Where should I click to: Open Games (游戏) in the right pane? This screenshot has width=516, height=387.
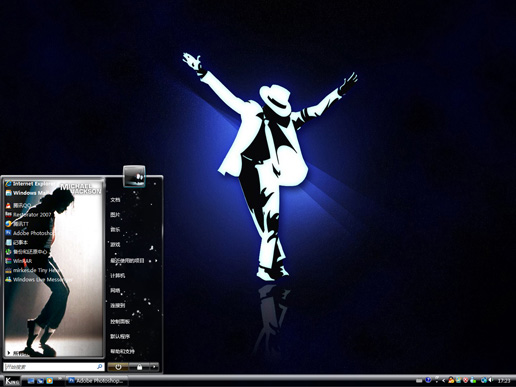115,245
